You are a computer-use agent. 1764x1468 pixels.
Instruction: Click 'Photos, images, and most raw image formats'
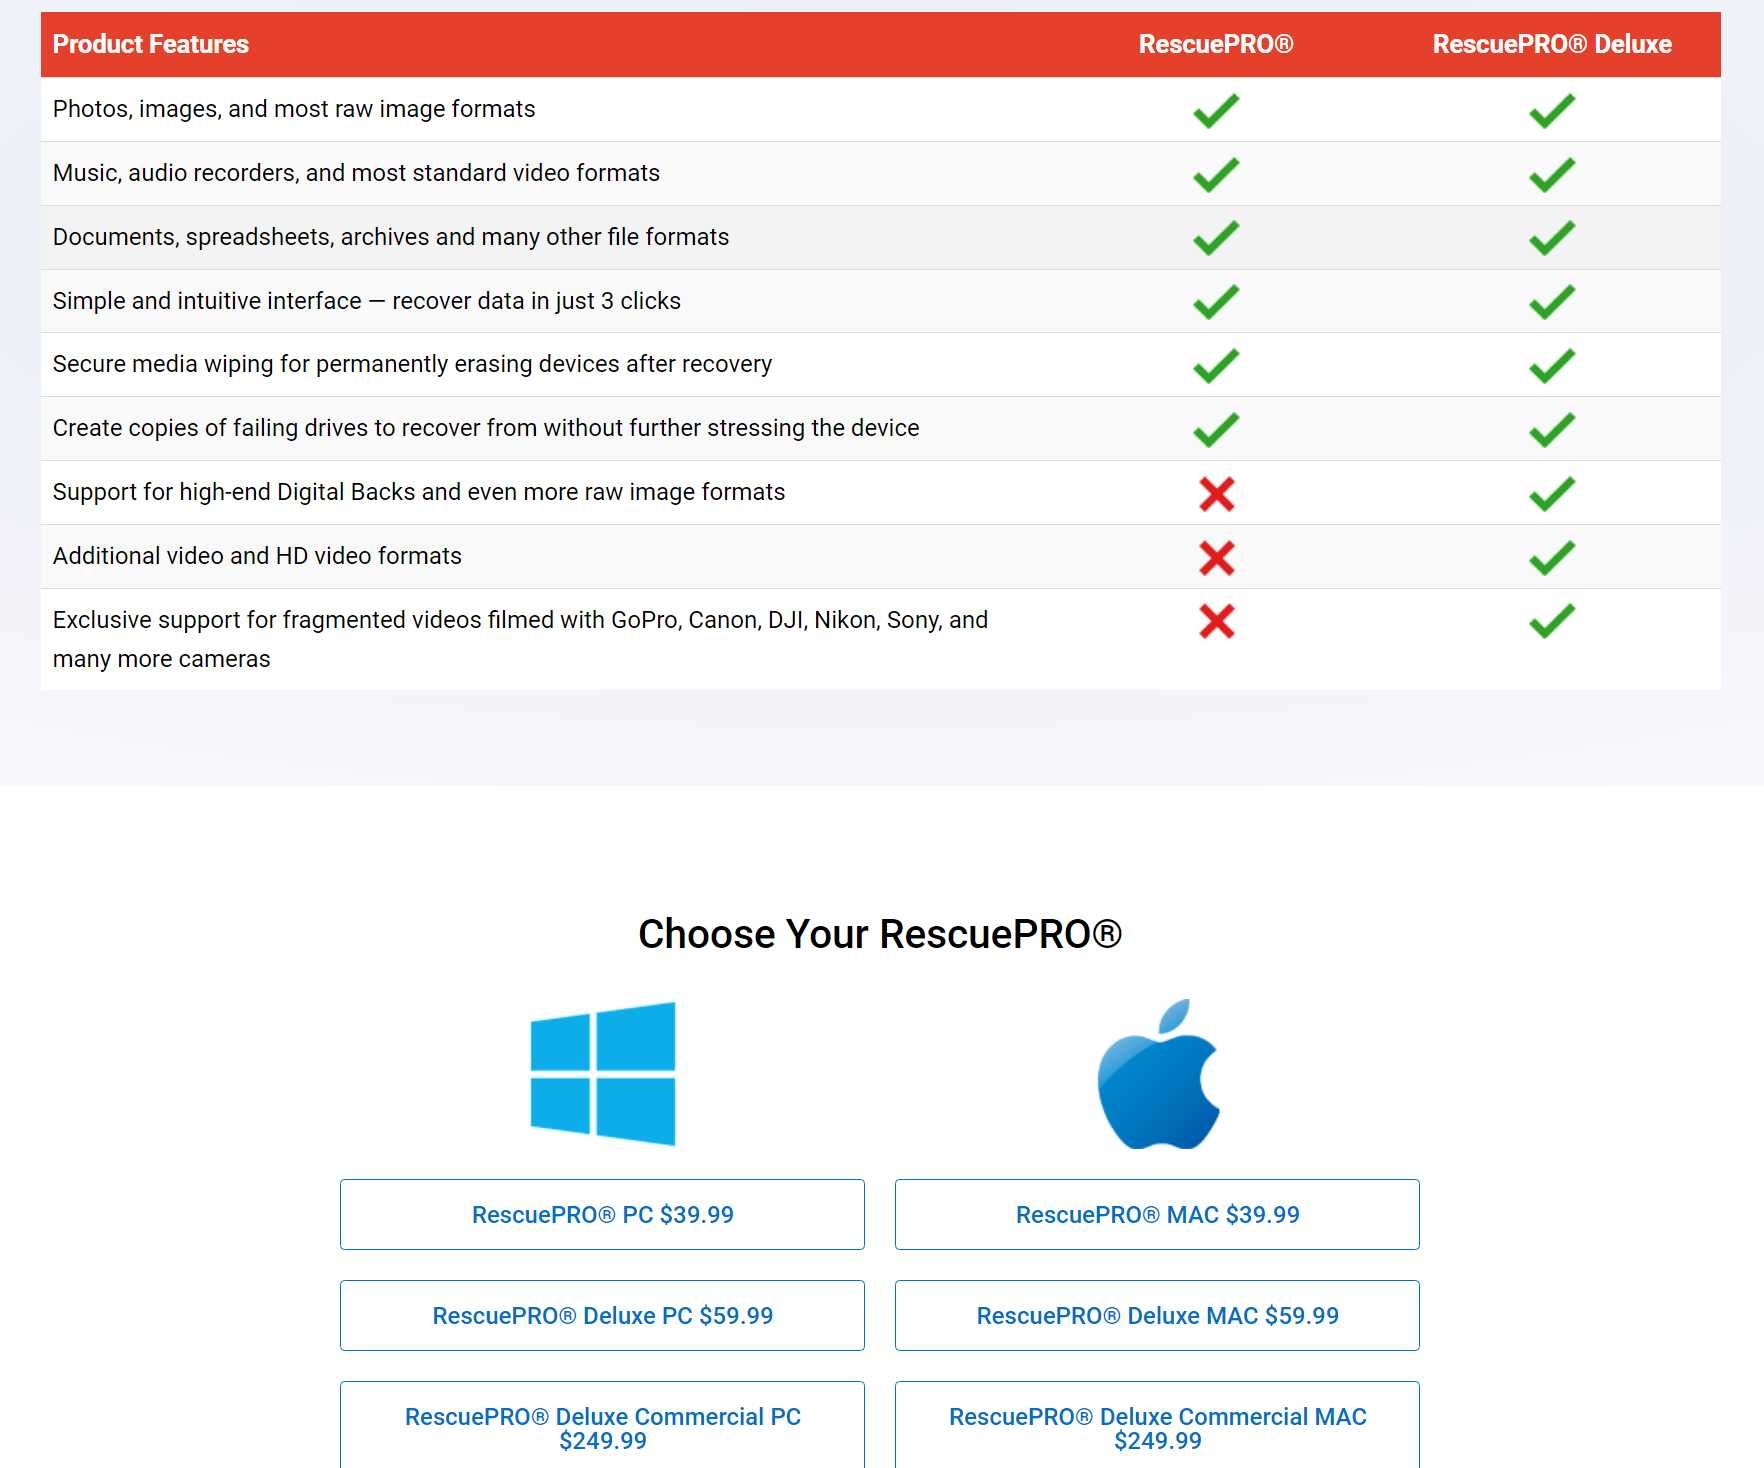click(x=294, y=109)
